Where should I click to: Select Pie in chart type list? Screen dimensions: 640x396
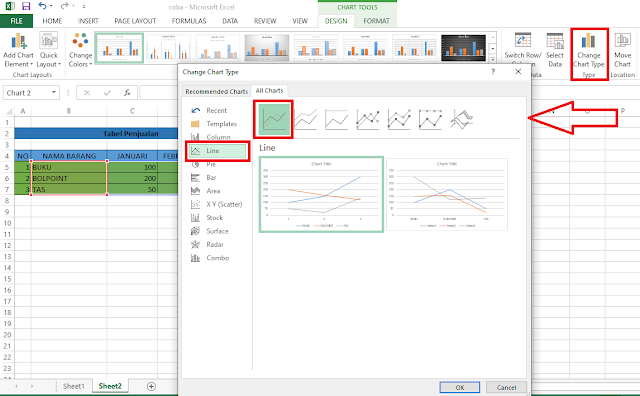[211, 164]
